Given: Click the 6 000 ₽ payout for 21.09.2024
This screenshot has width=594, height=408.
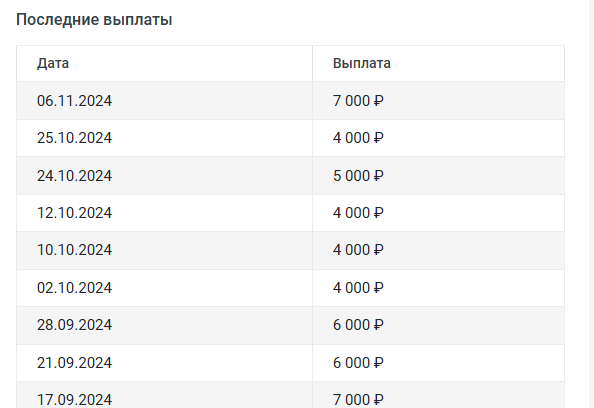Looking at the screenshot, I should (x=358, y=363).
